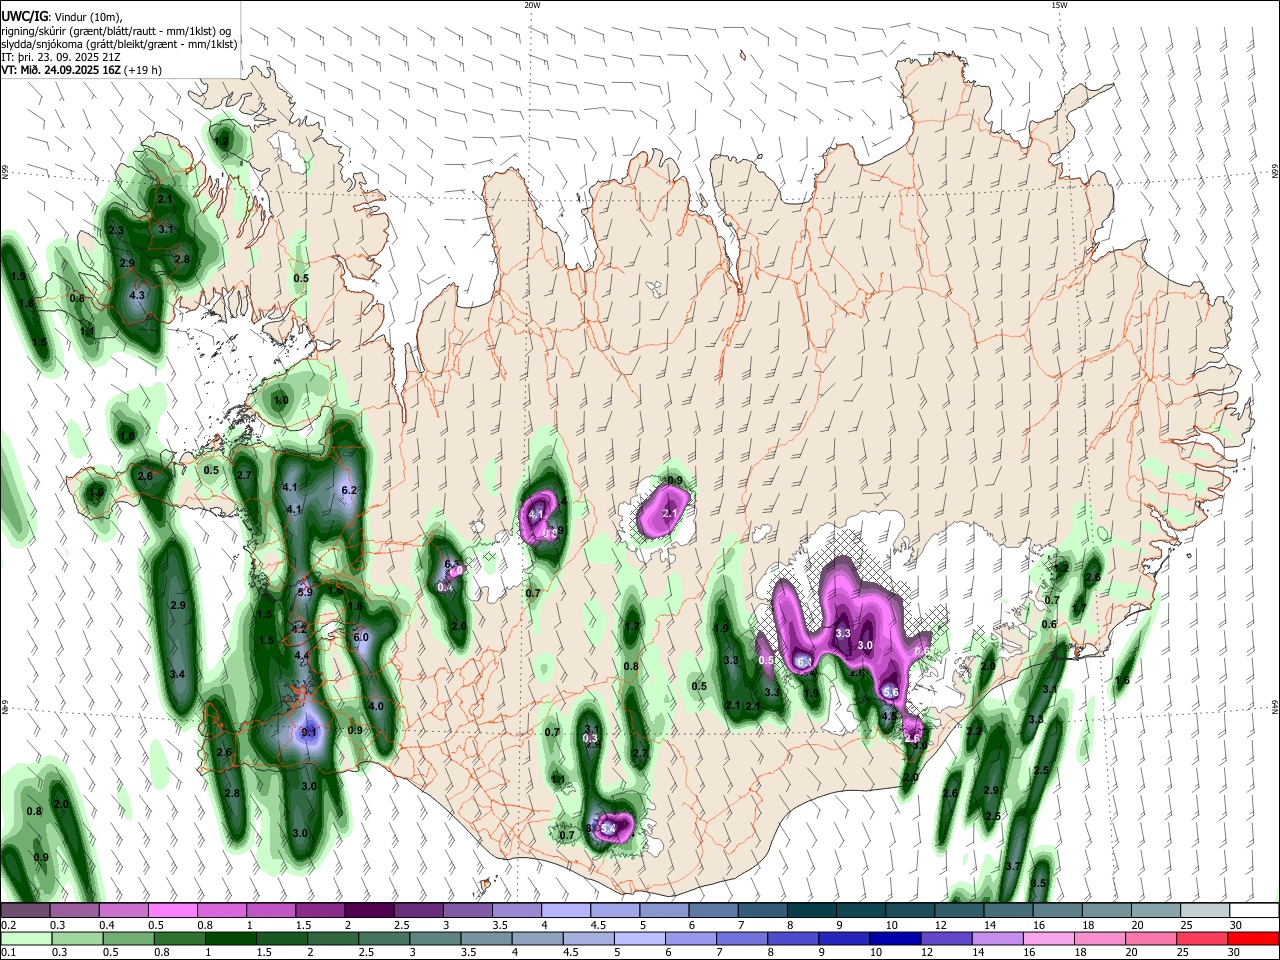Choose the pale grey swatch starting at 25 in the upper scale
The image size is (1280, 960).
[1204, 910]
